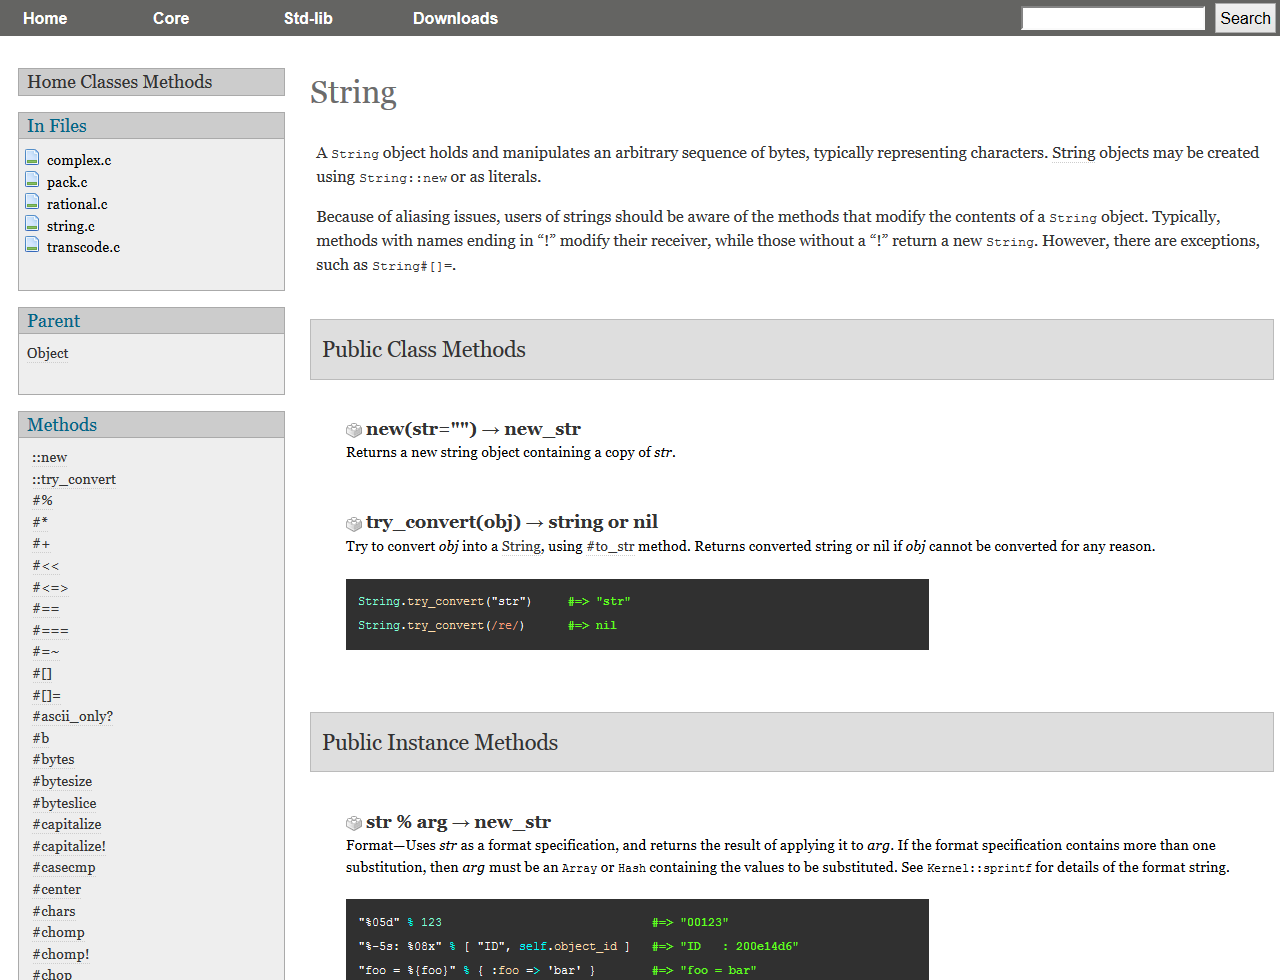Go to Home in sidebar breadcrumb

pyautogui.click(x=52, y=82)
